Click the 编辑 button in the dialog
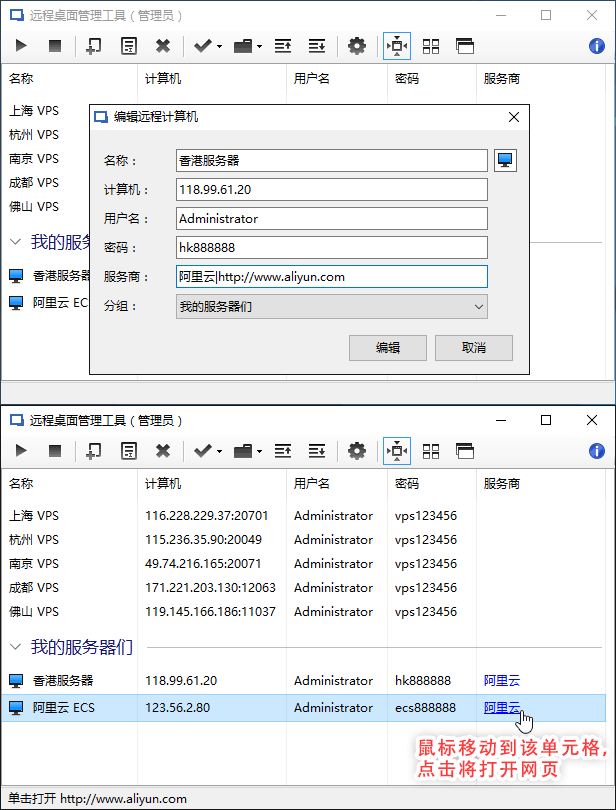This screenshot has width=616, height=810. (x=387, y=348)
